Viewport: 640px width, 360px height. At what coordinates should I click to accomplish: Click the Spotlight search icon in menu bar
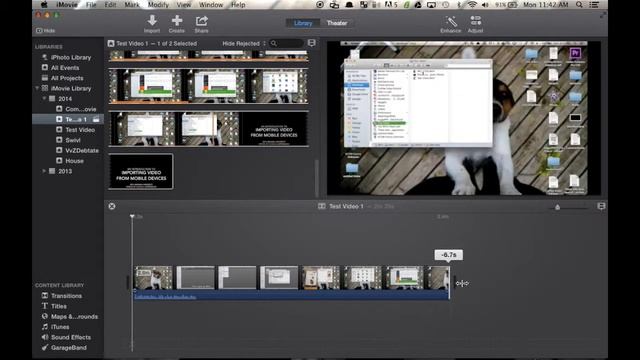pyautogui.click(x=579, y=5)
